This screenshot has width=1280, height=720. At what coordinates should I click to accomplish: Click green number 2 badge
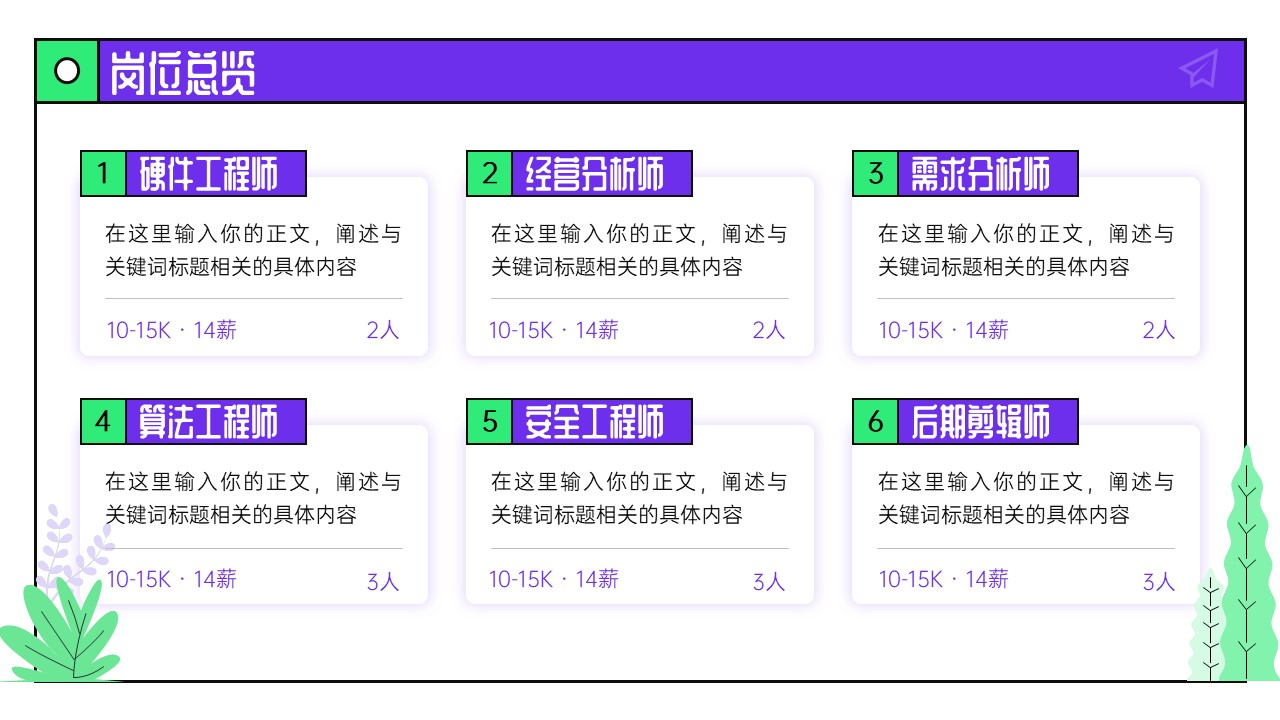[489, 174]
